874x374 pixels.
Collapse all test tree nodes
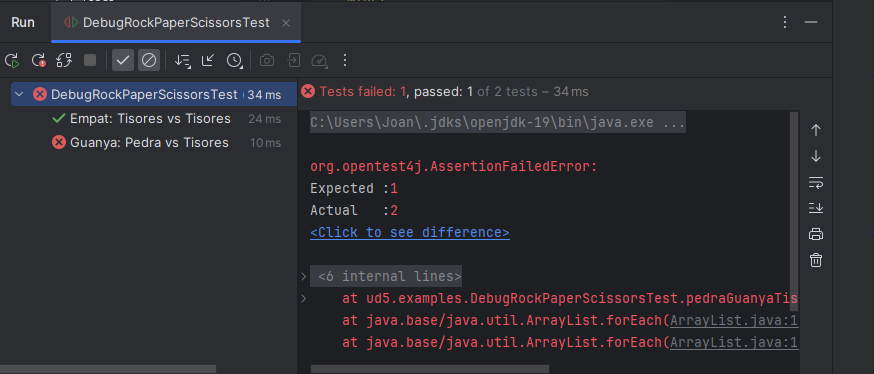click(x=208, y=60)
